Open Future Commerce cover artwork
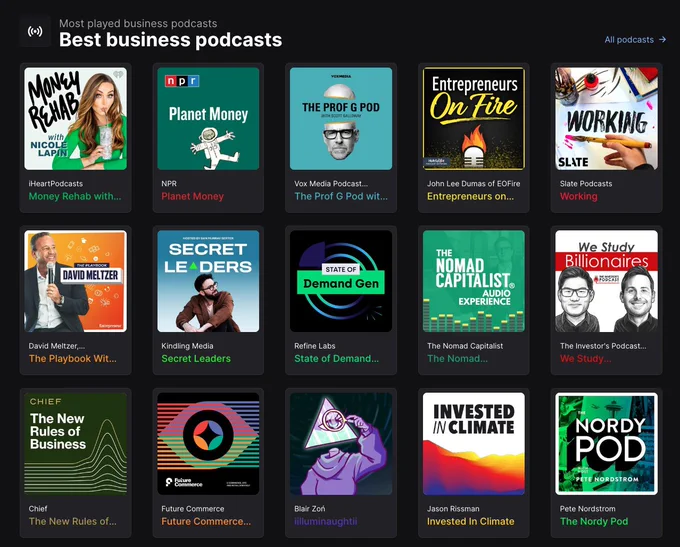Viewport: 680px width, 547px height. tap(208, 444)
